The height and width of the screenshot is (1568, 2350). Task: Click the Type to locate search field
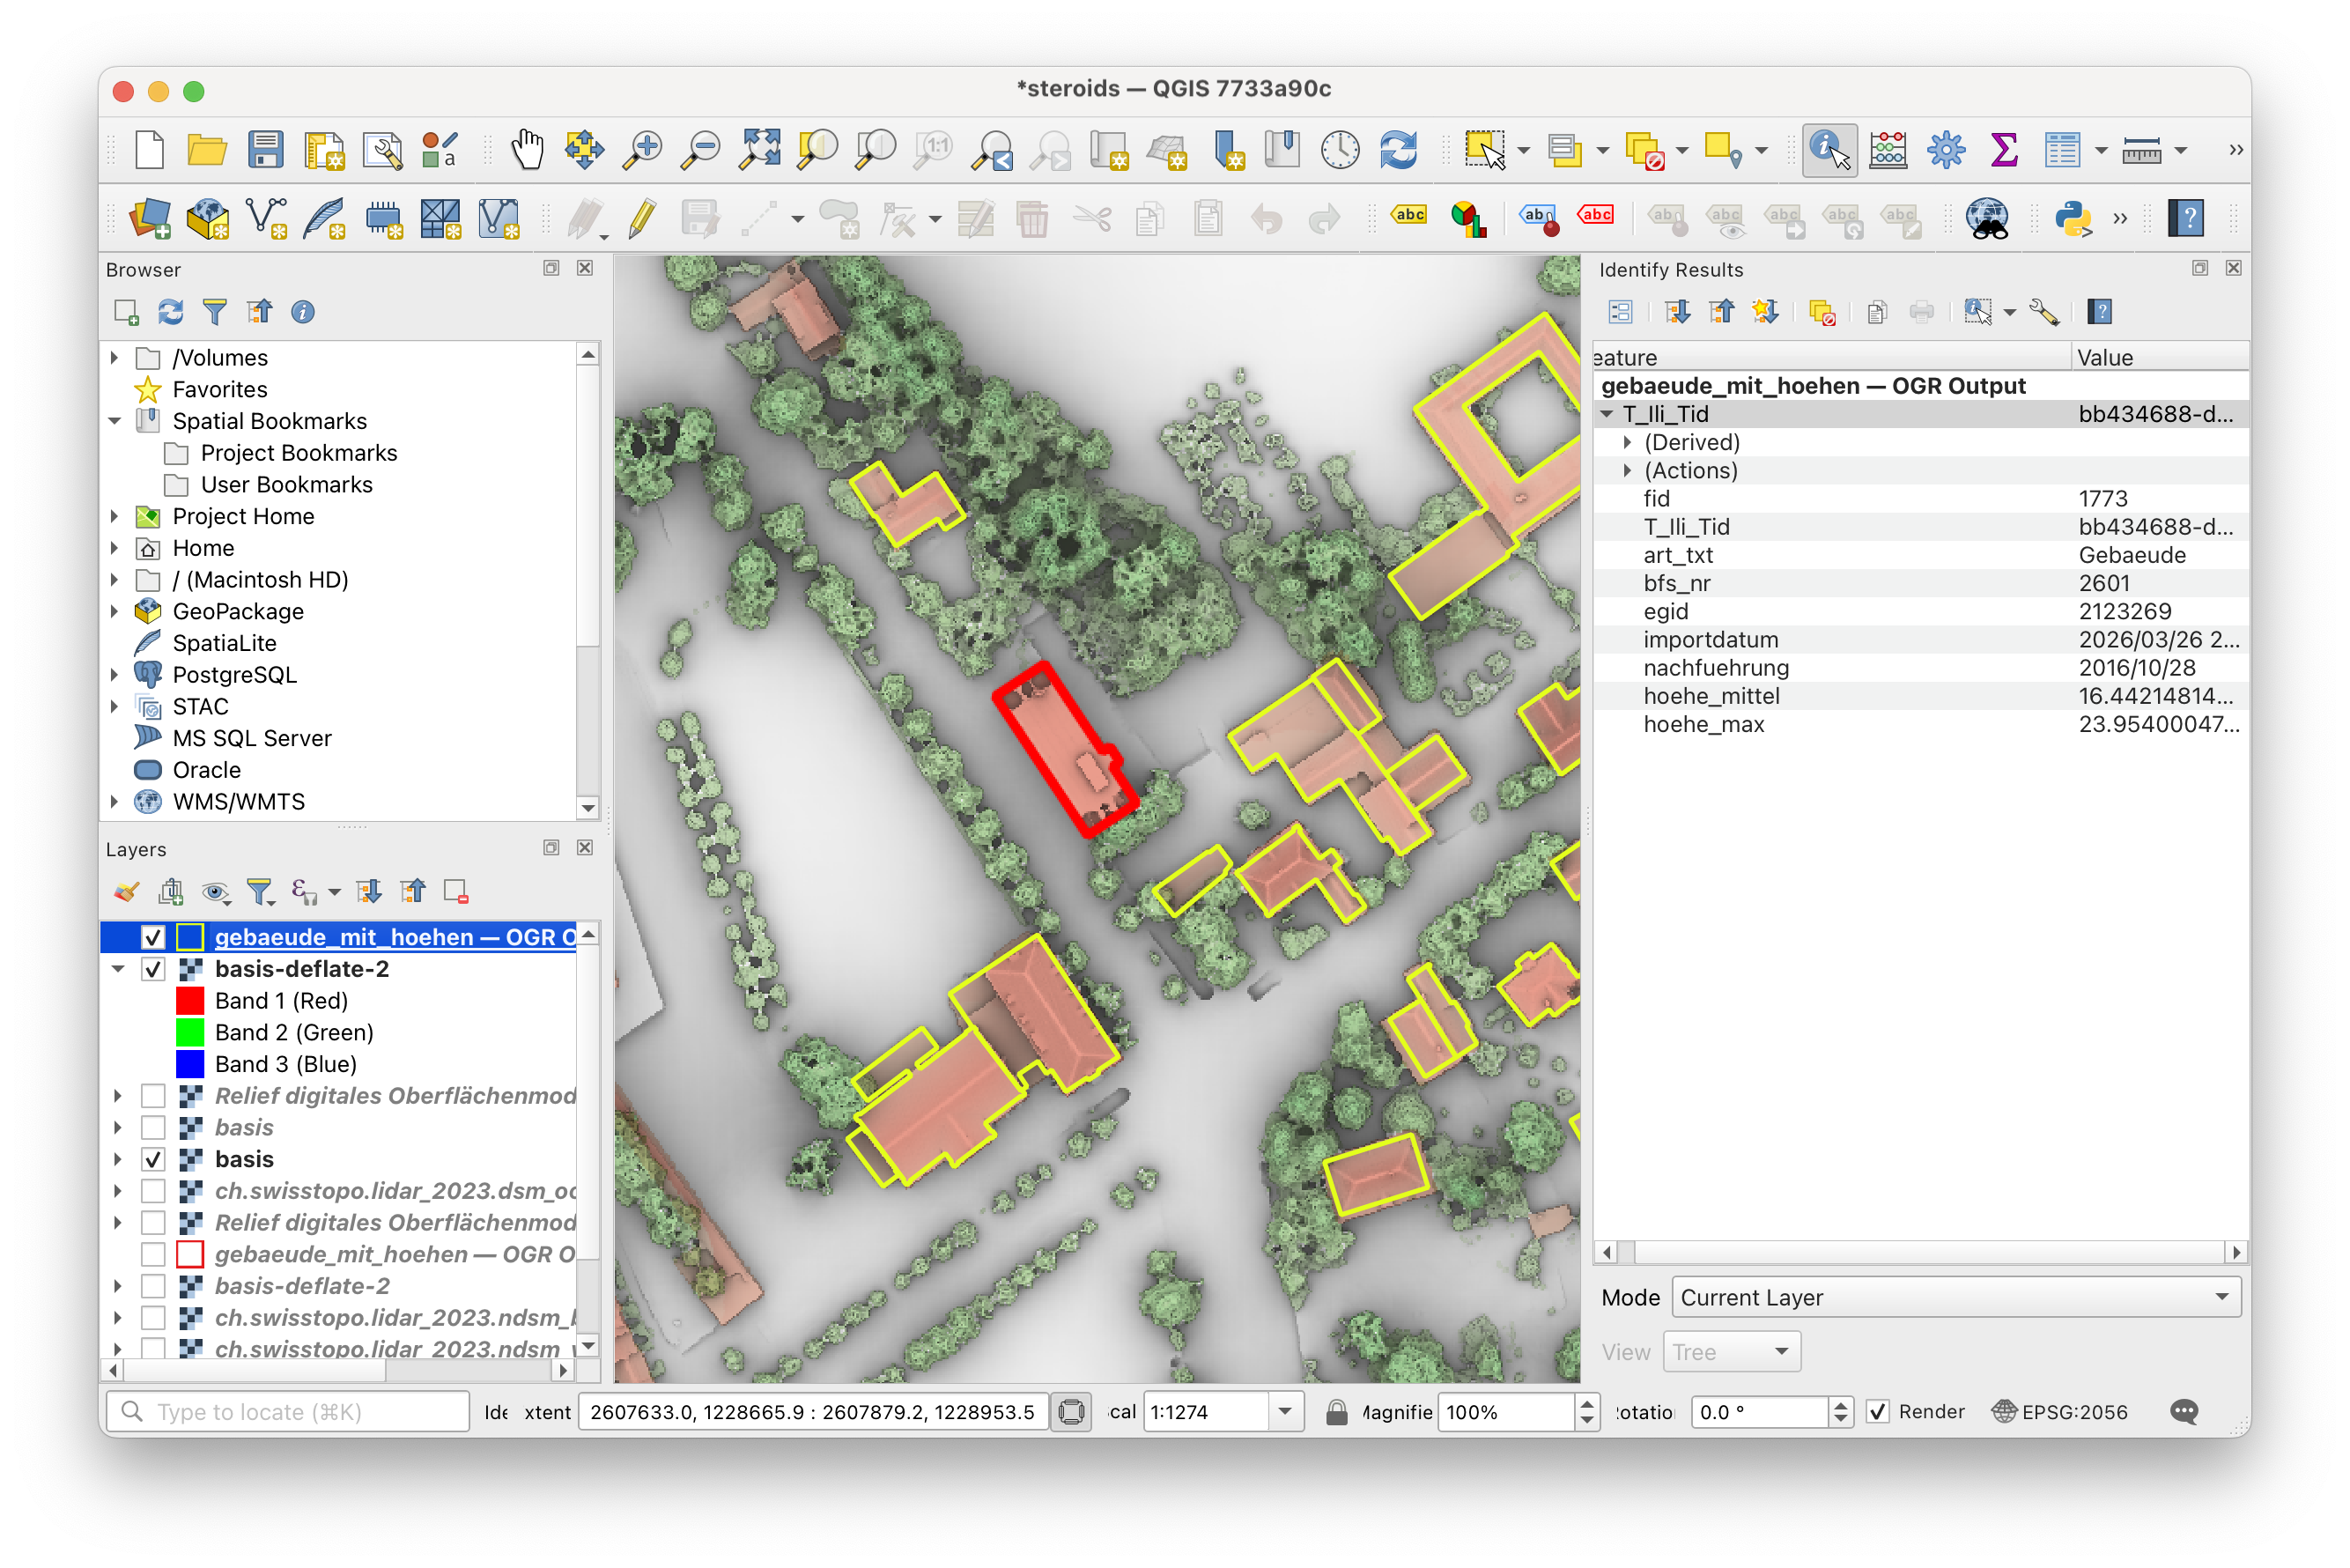coord(300,1411)
